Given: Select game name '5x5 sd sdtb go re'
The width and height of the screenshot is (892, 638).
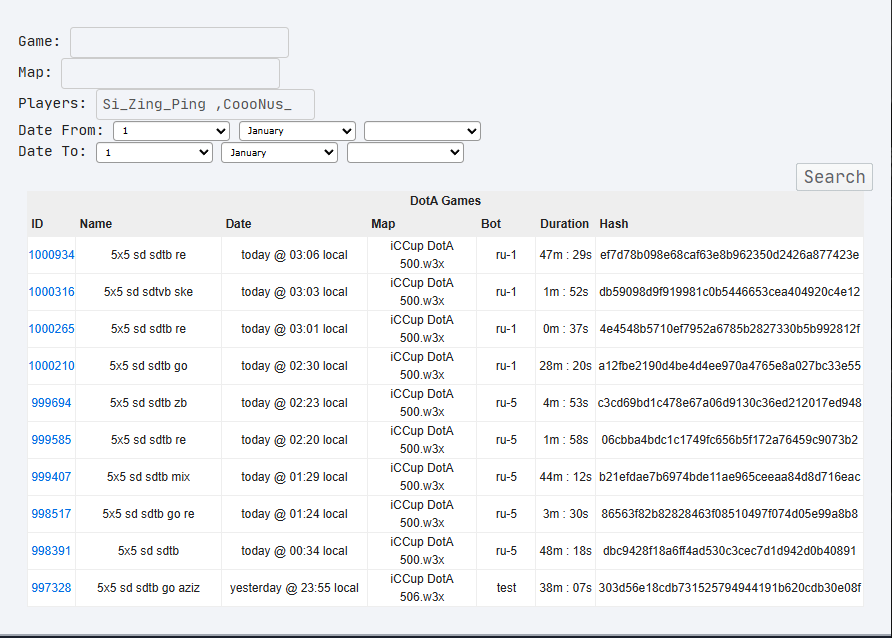Looking at the screenshot, I should coord(148,513).
